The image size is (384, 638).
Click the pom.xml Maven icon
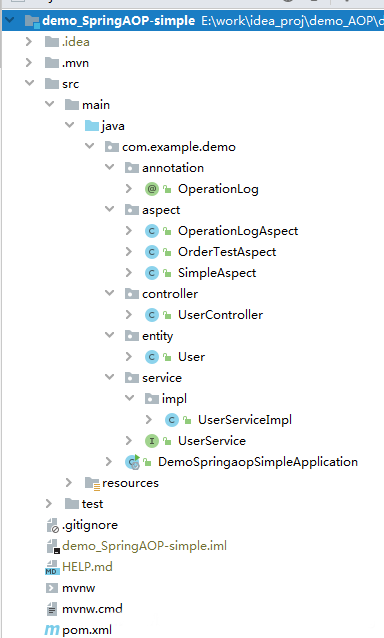pos(52,630)
